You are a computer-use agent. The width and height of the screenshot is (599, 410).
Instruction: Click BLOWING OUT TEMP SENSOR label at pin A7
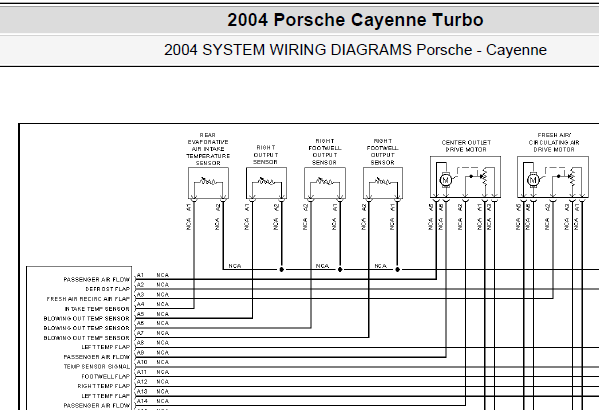[87, 338]
